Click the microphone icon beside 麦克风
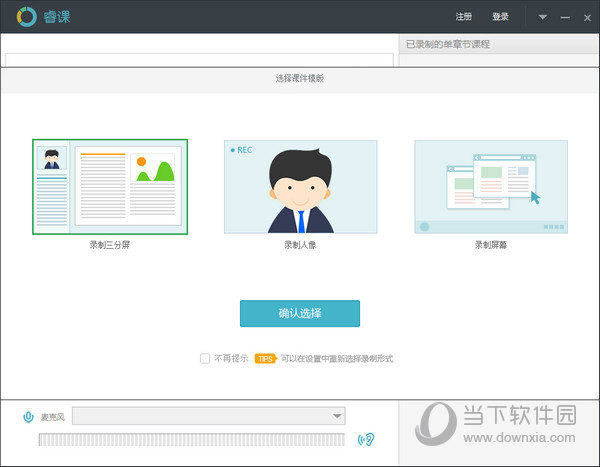The width and height of the screenshot is (600, 467). point(28,417)
